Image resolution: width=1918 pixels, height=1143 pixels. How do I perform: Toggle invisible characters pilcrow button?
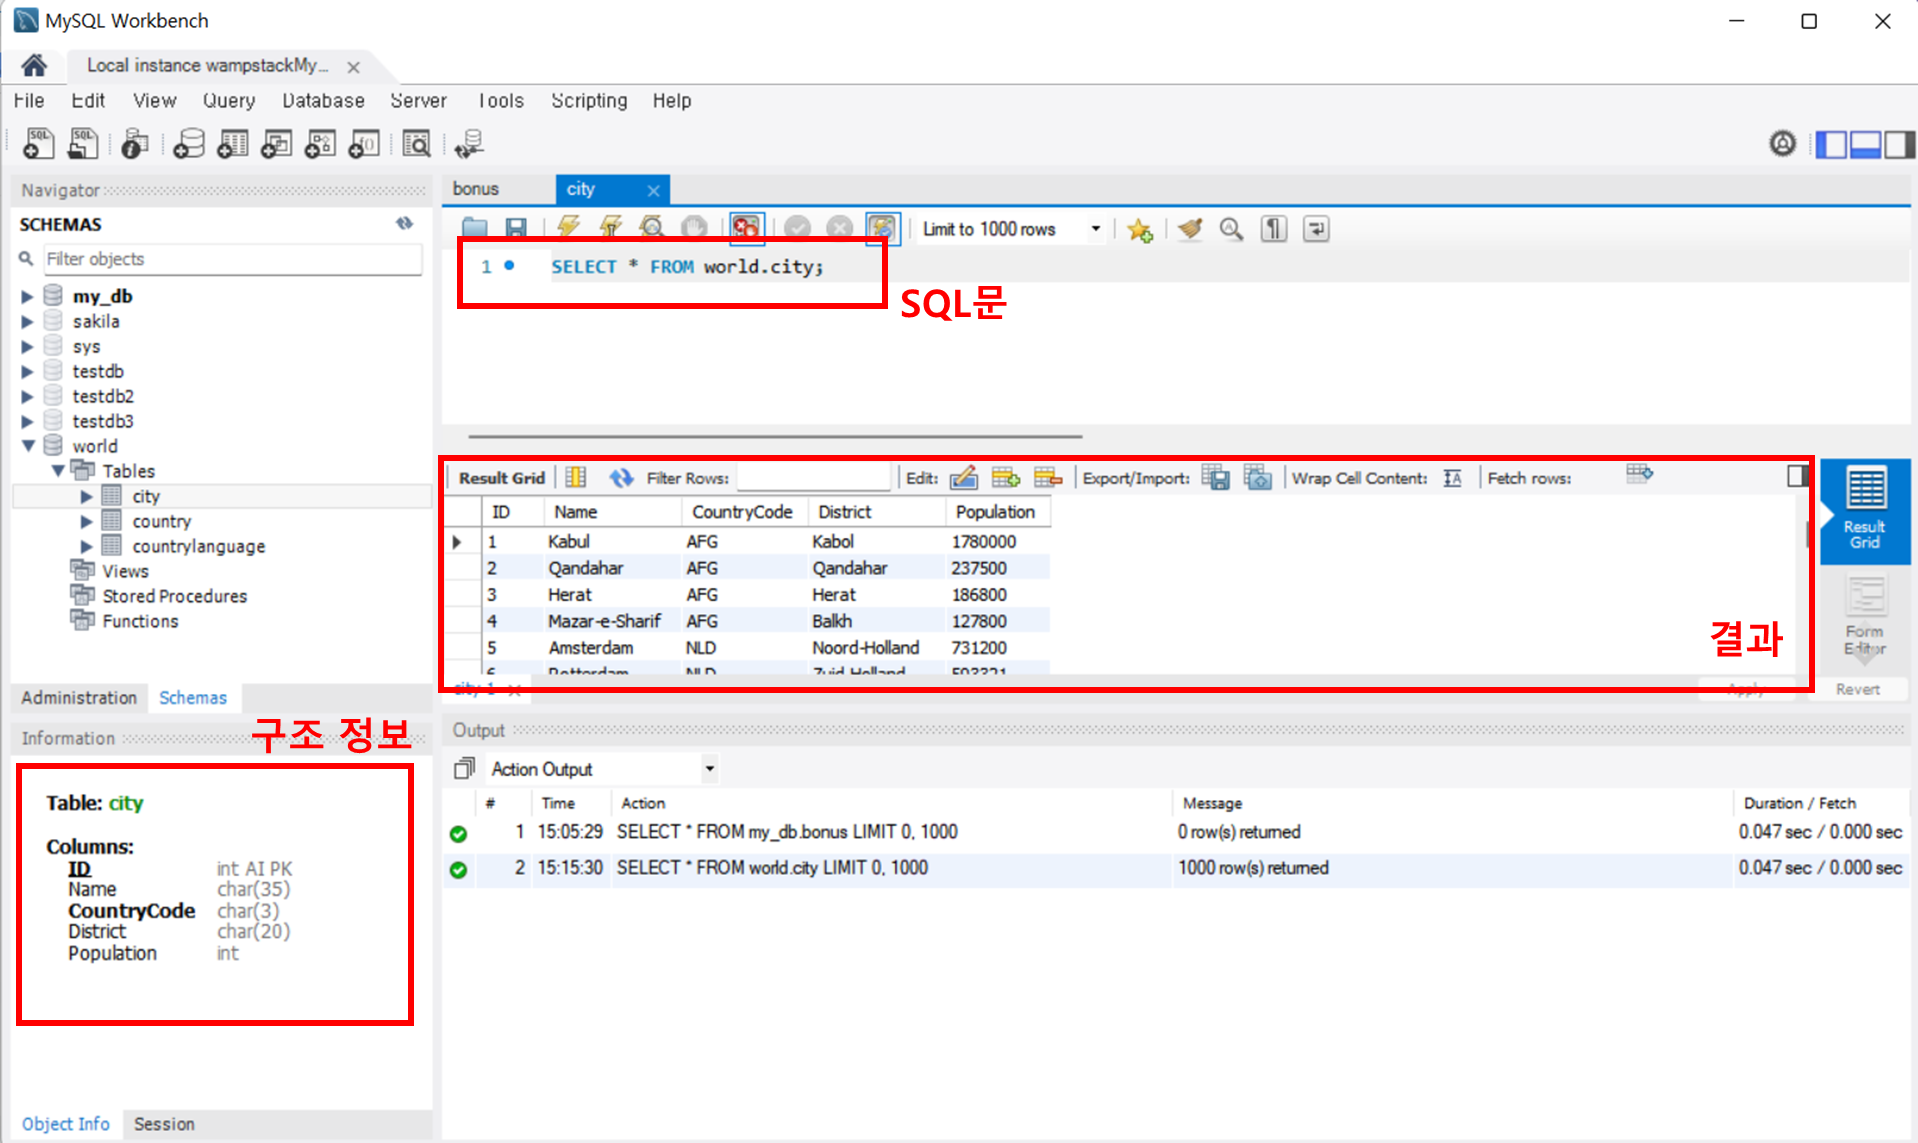pos(1273,229)
